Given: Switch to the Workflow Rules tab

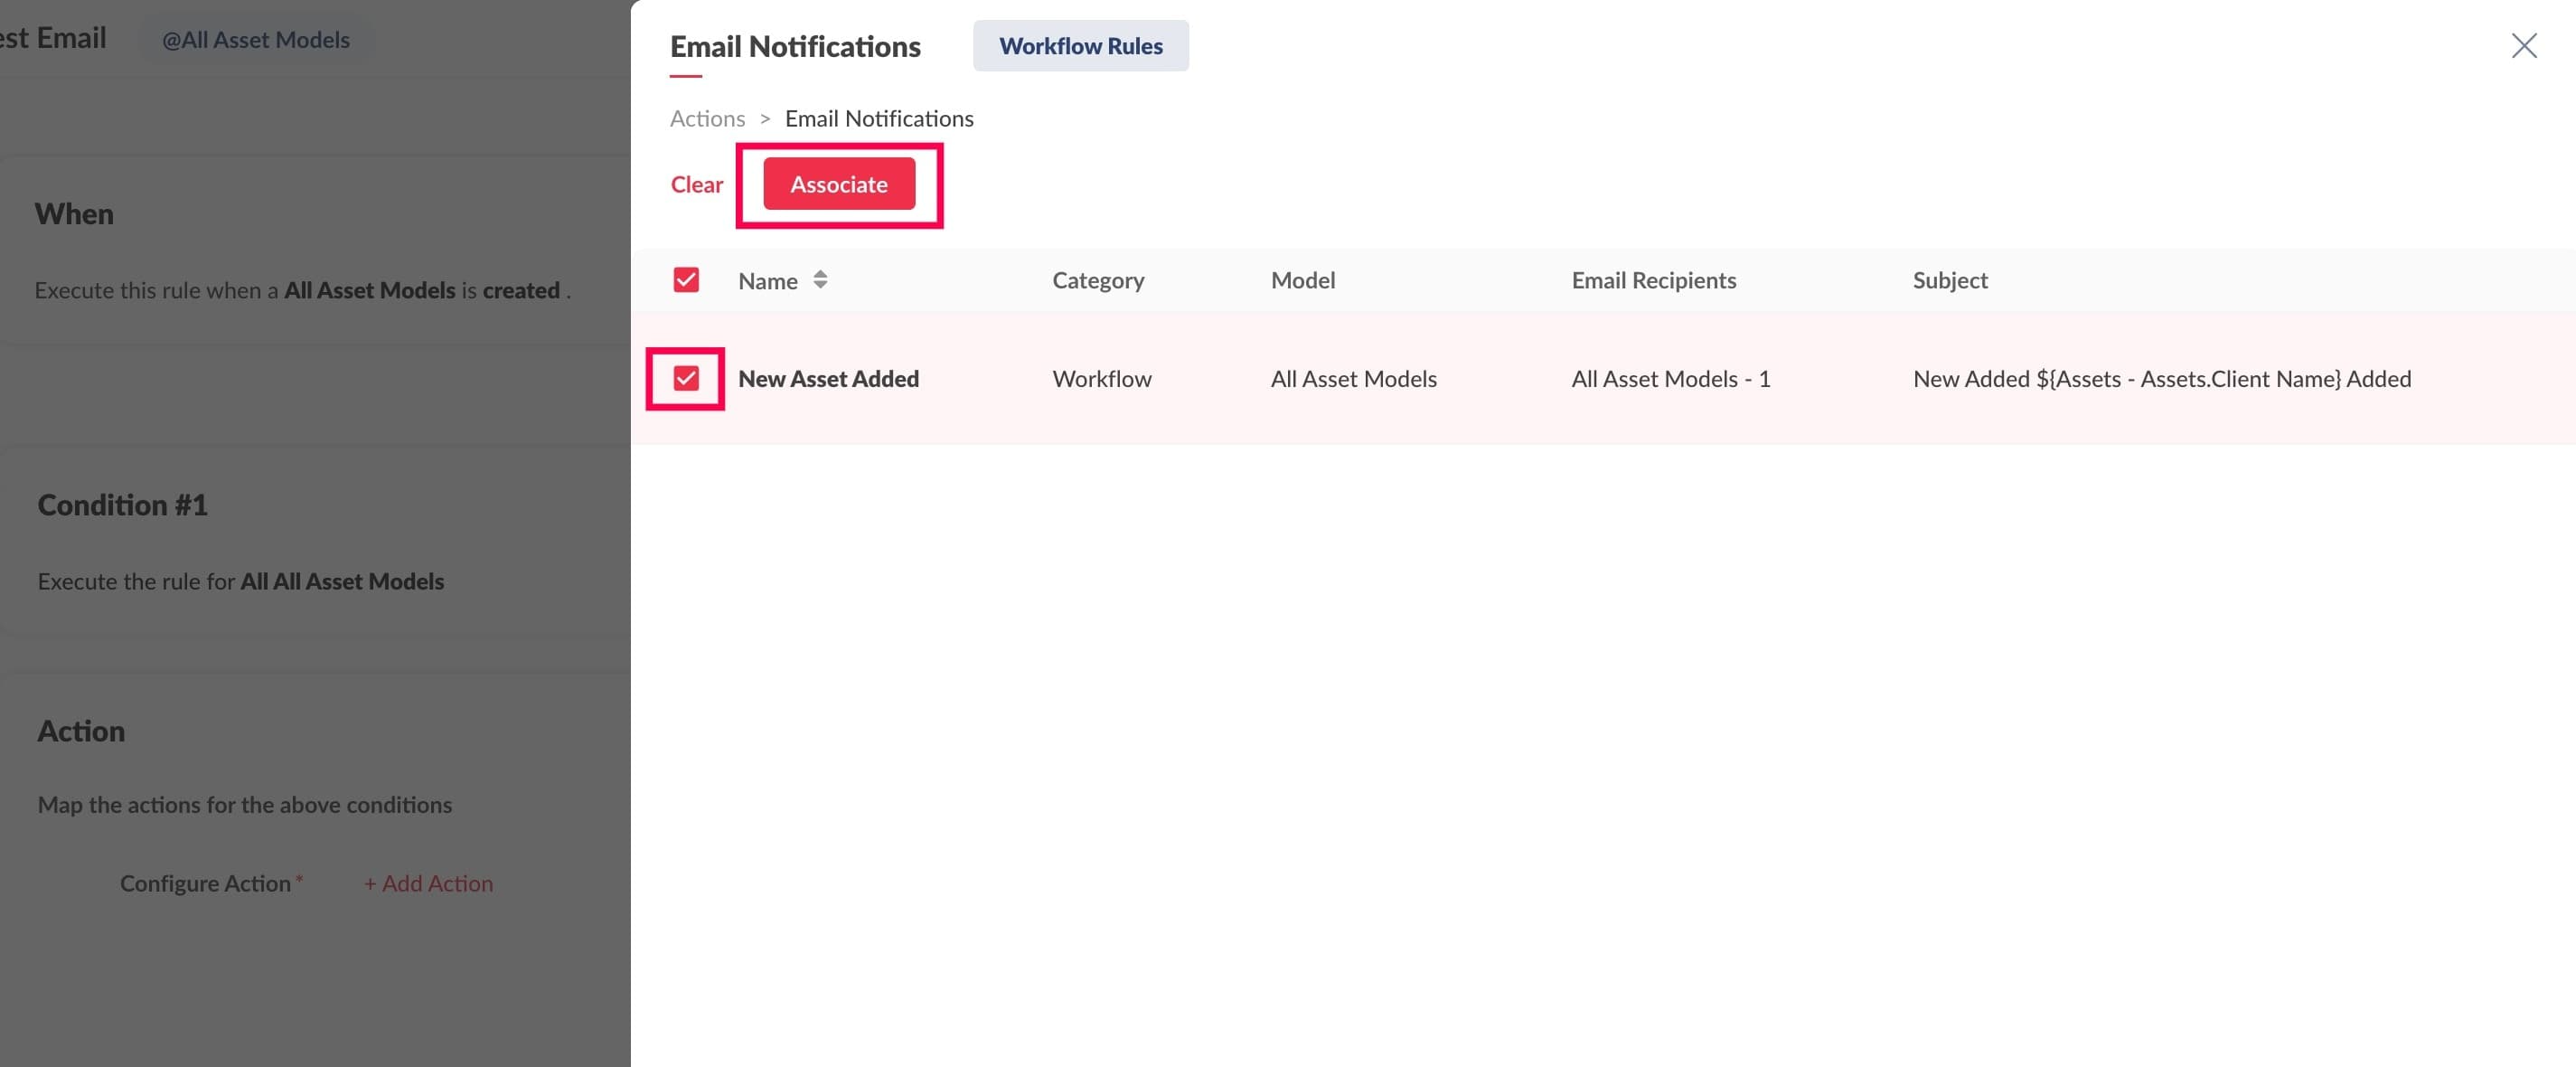Looking at the screenshot, I should click(x=1080, y=46).
